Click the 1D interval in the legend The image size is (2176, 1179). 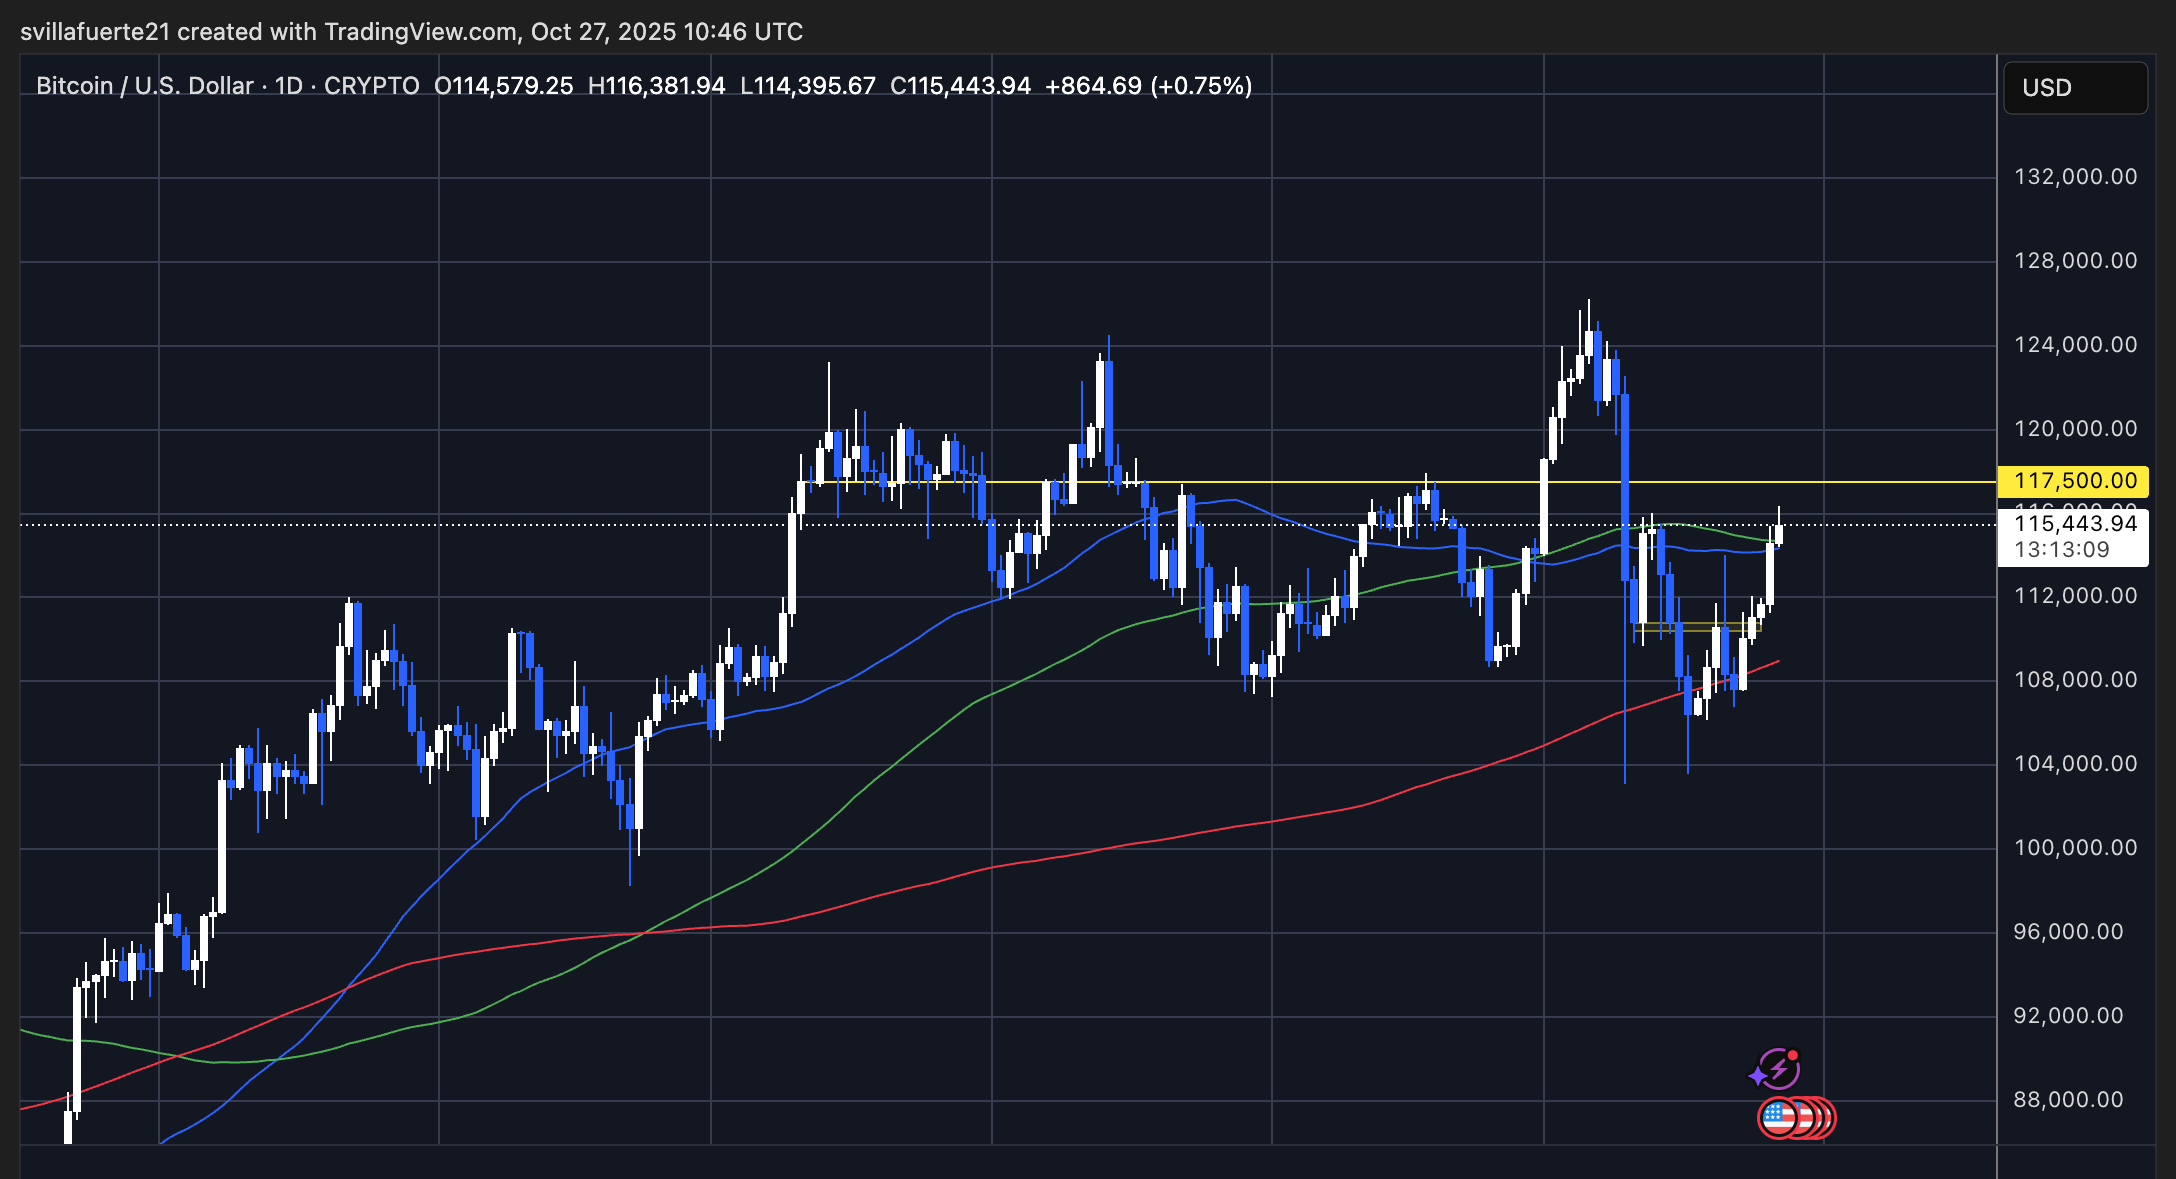(289, 86)
